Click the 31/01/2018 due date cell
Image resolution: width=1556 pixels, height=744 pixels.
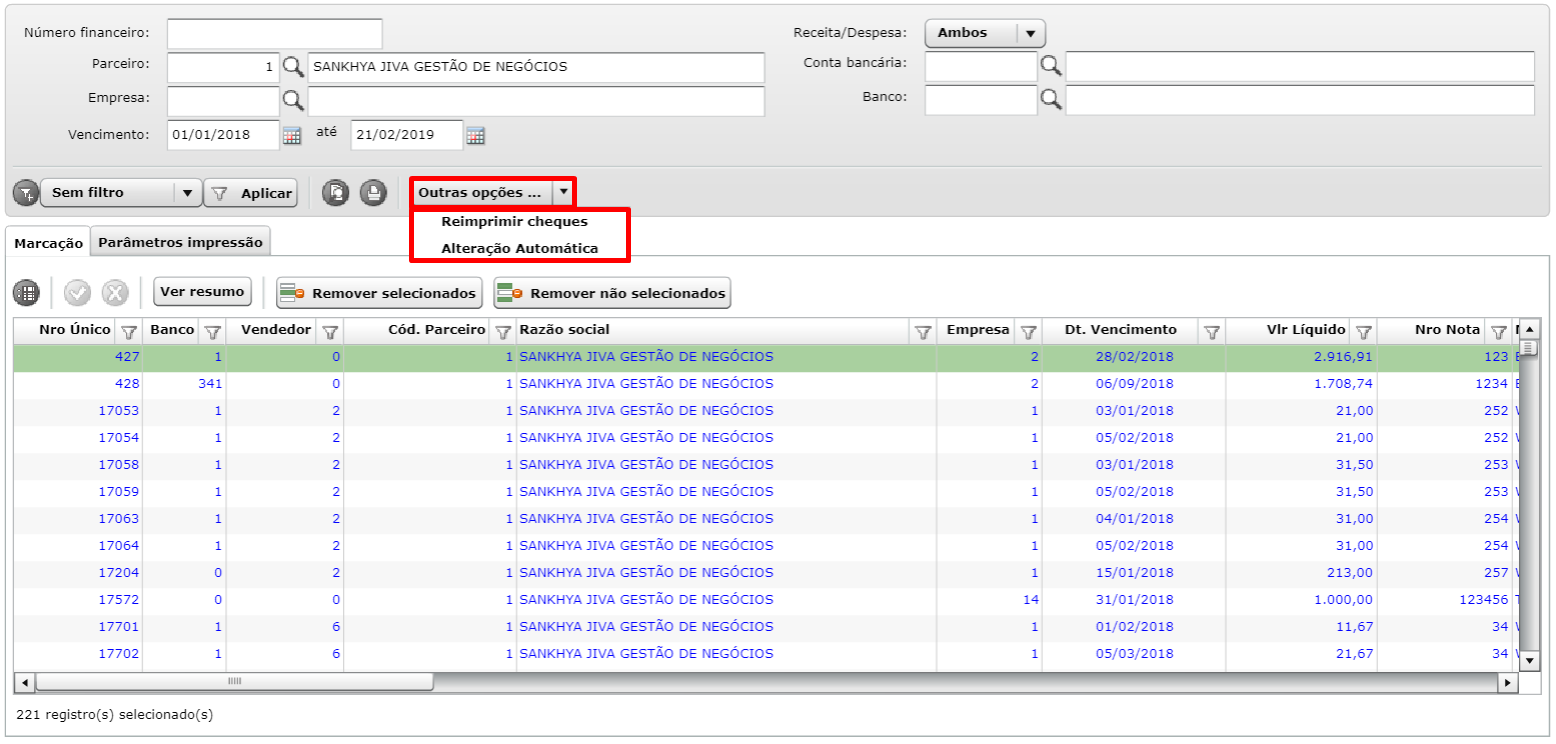(x=1133, y=600)
